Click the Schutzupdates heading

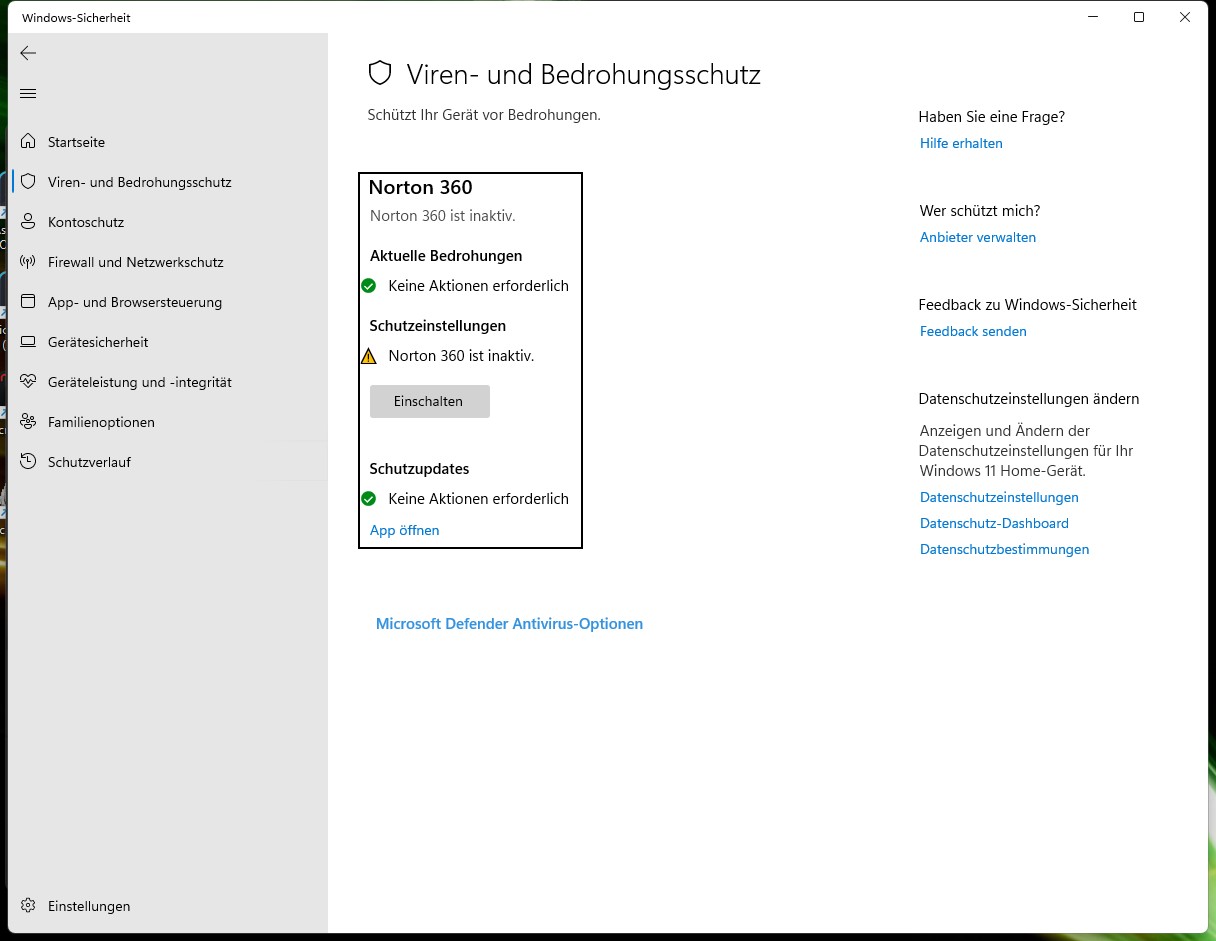click(419, 469)
